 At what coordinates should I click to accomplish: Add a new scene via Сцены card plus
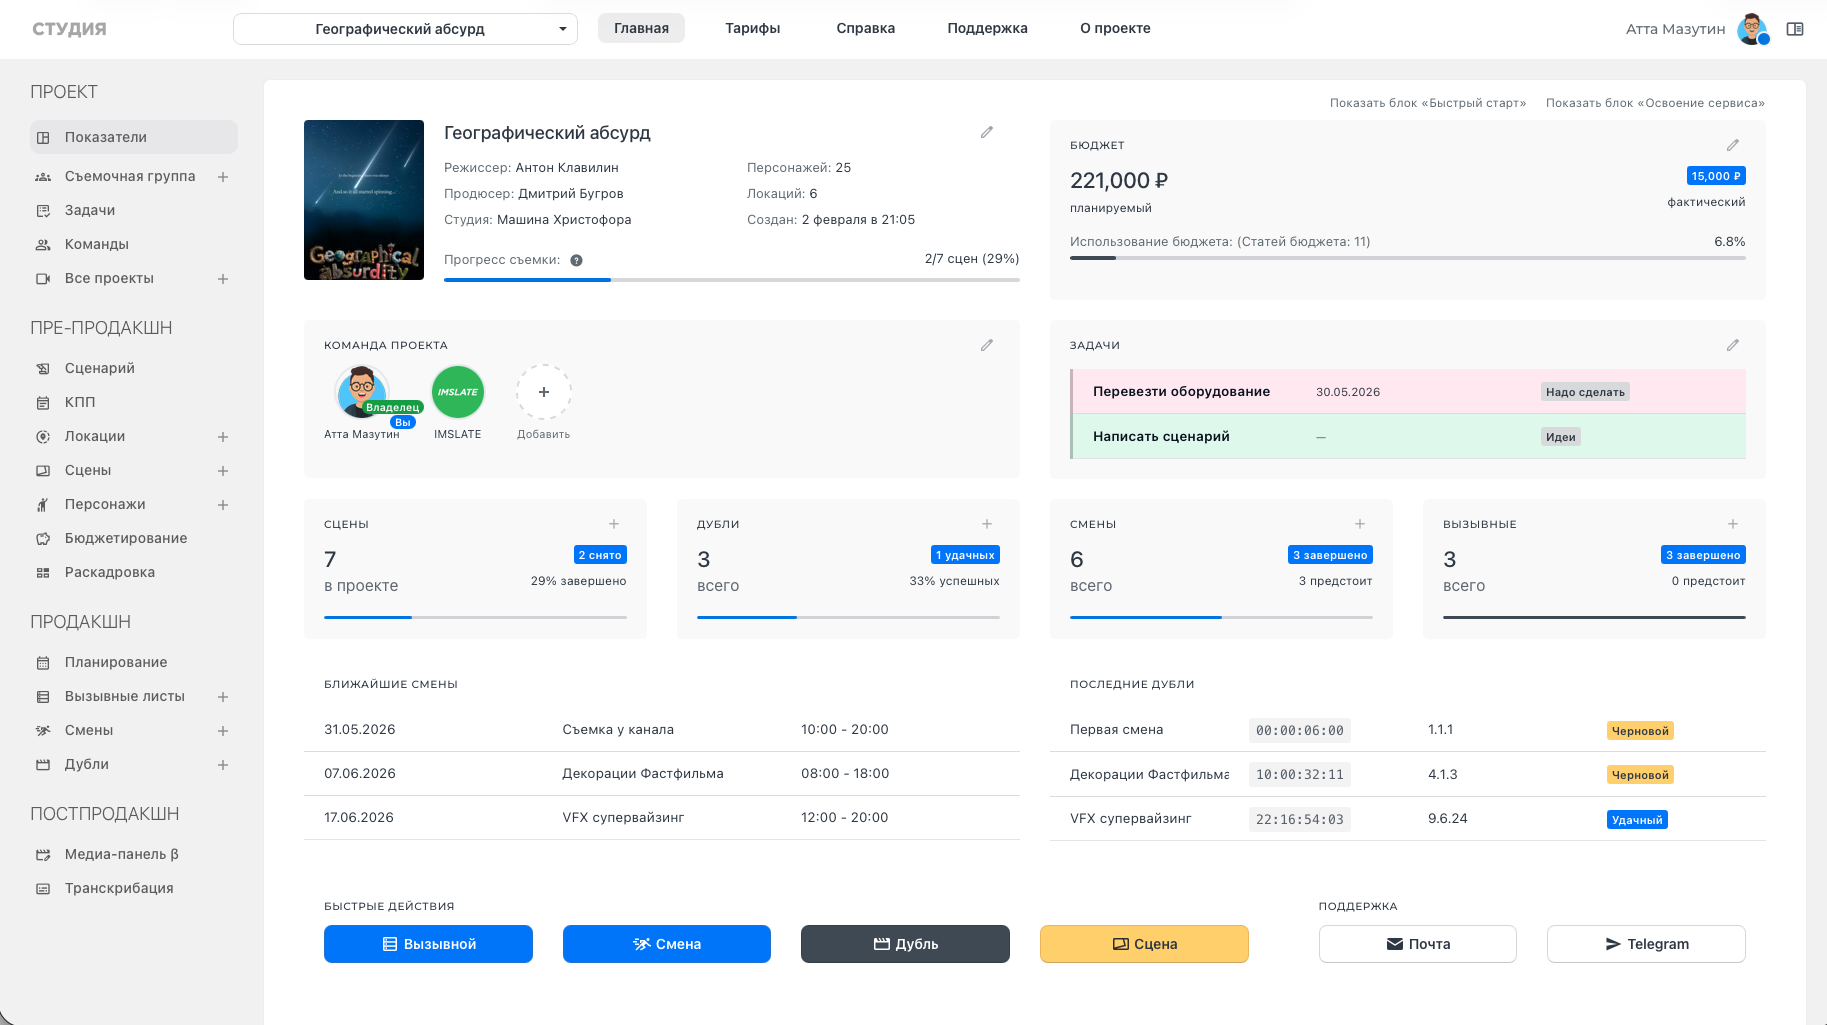click(614, 524)
